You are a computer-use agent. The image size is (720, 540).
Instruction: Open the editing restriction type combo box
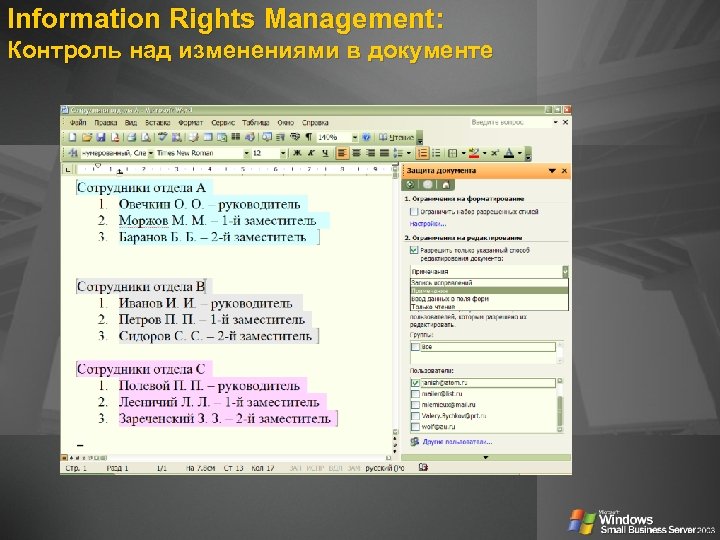489,271
